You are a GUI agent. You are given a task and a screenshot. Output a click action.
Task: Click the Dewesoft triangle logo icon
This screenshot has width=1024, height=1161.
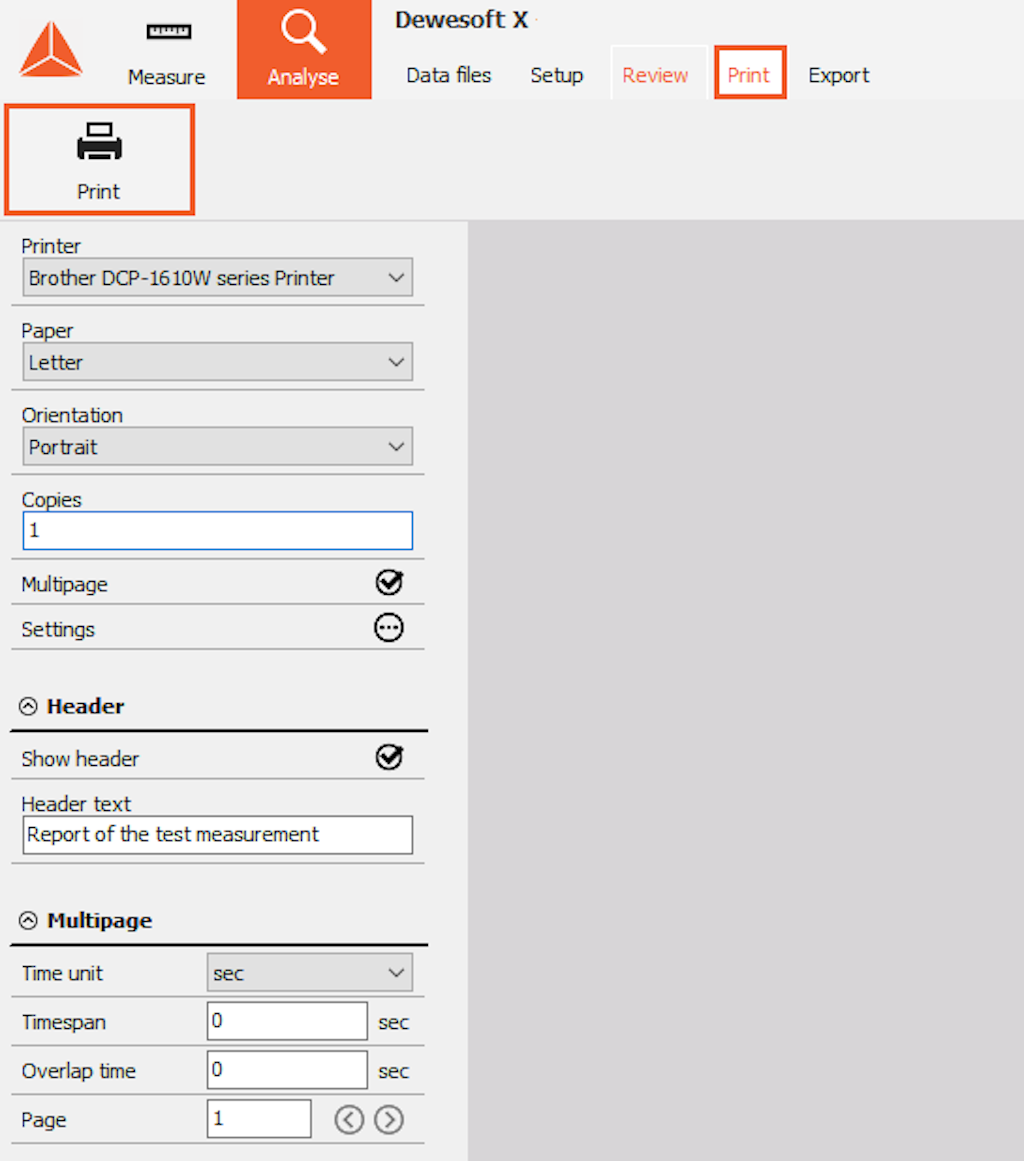[x=50, y=50]
